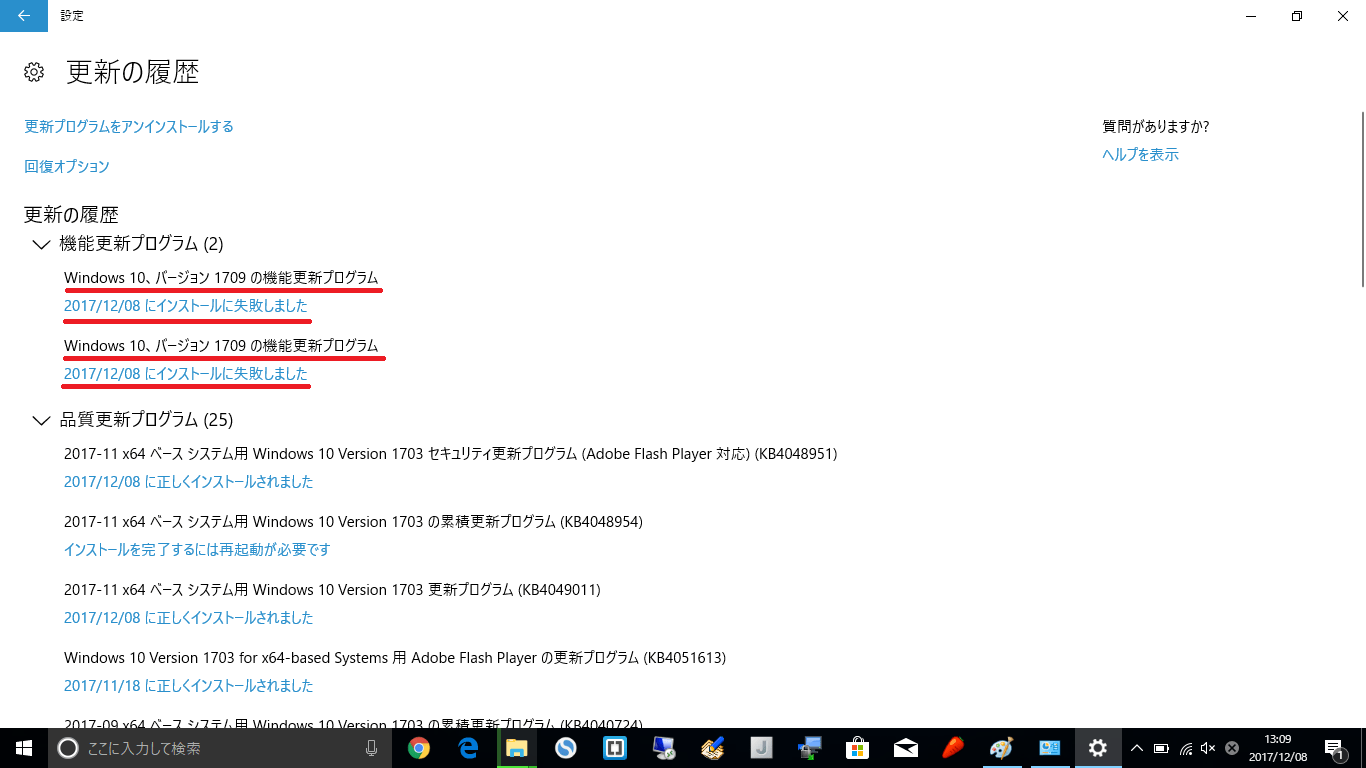Open the pen and notepad app on taskbar

tap(712, 748)
